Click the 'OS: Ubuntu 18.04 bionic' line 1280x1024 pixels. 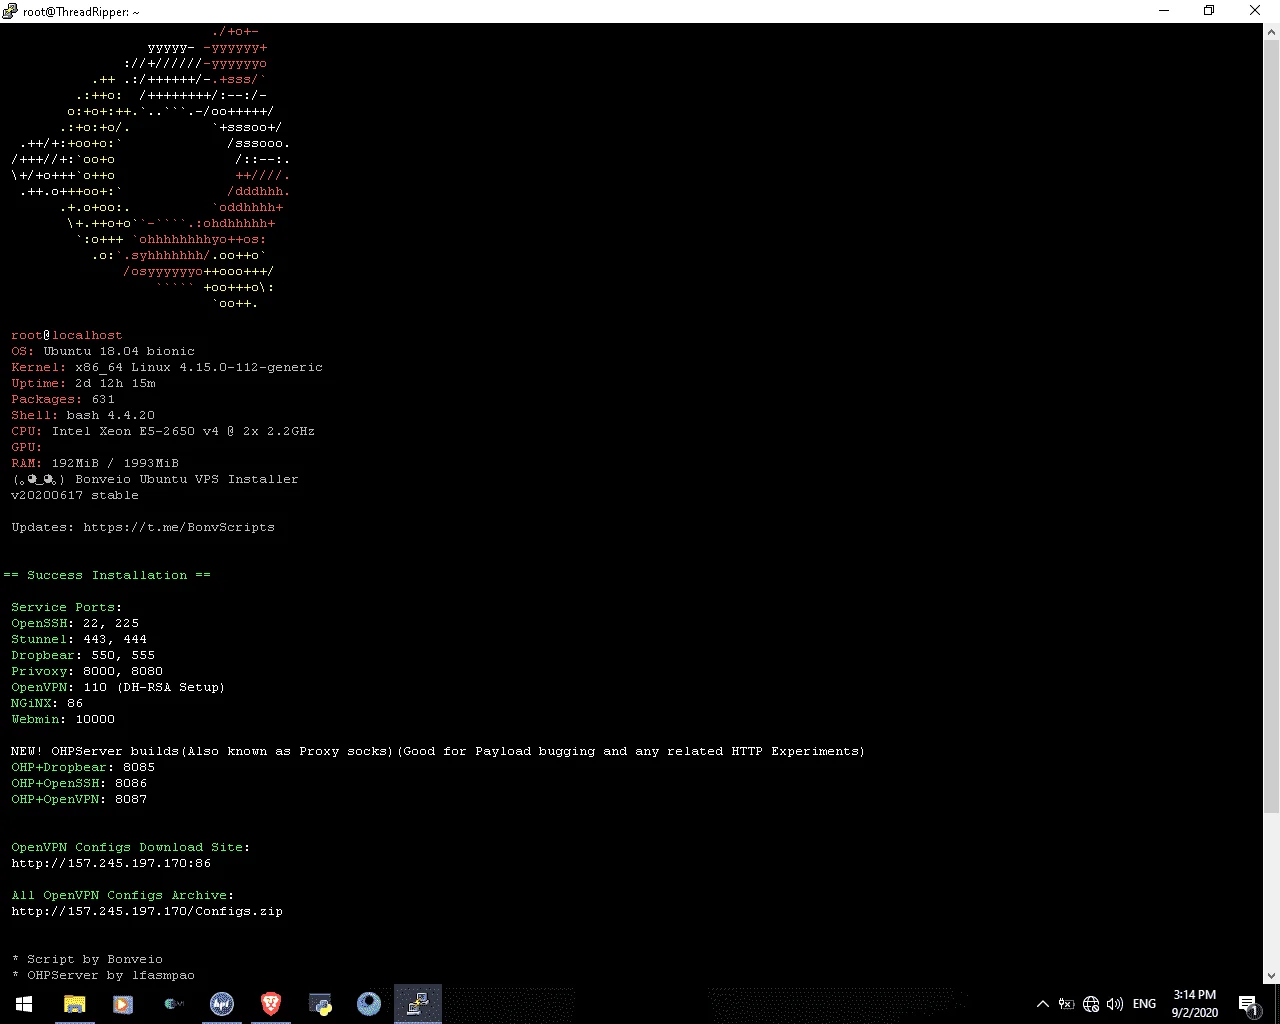click(103, 351)
